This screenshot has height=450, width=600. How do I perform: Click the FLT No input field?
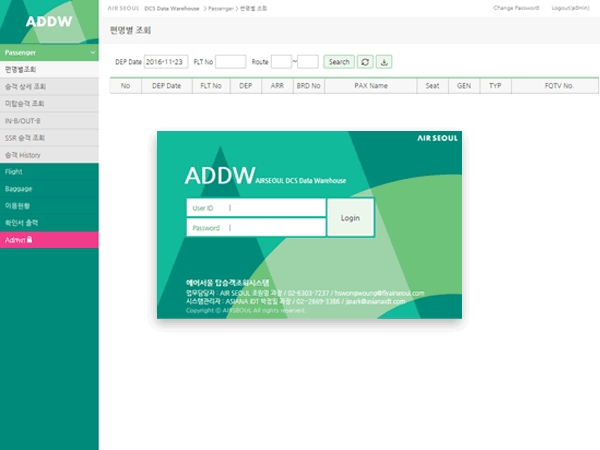[x=231, y=62]
